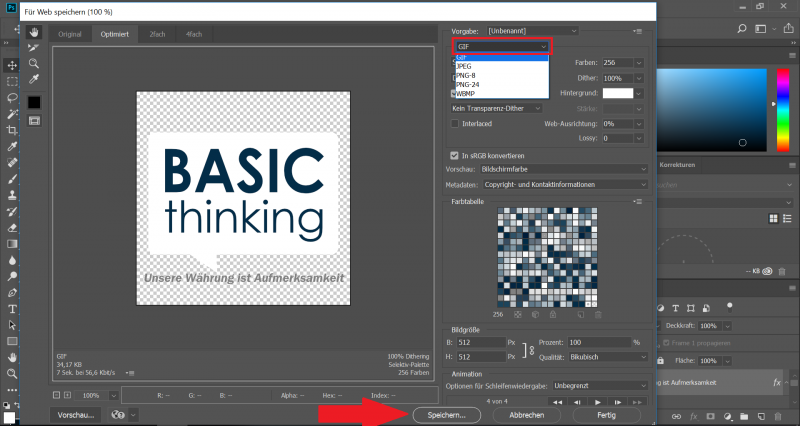Choose PNG-8 from the format list
Screen dimensions: 800x426
[x=502, y=76]
